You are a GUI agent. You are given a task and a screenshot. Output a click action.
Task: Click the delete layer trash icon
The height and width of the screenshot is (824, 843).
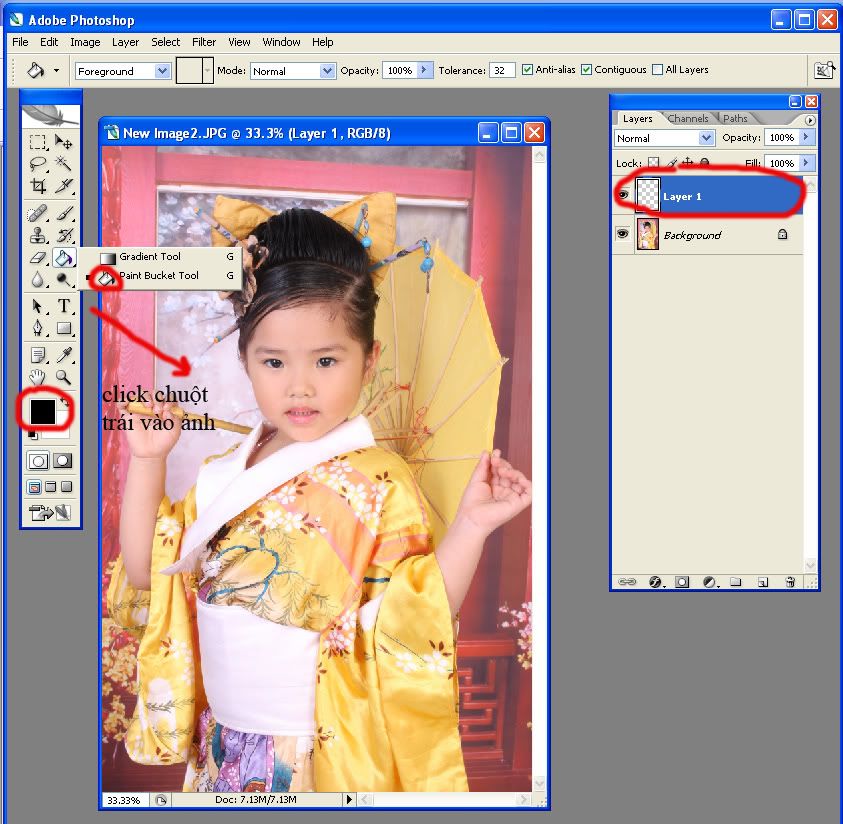click(x=790, y=581)
